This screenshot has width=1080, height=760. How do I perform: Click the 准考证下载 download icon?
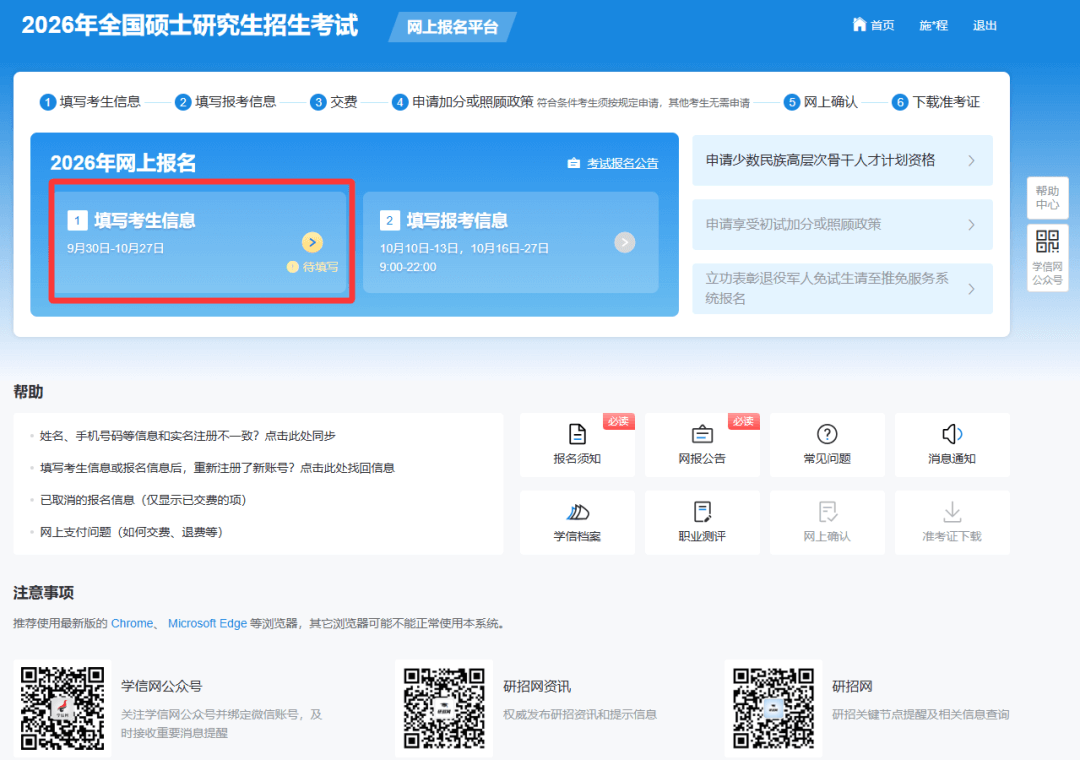(x=952, y=512)
